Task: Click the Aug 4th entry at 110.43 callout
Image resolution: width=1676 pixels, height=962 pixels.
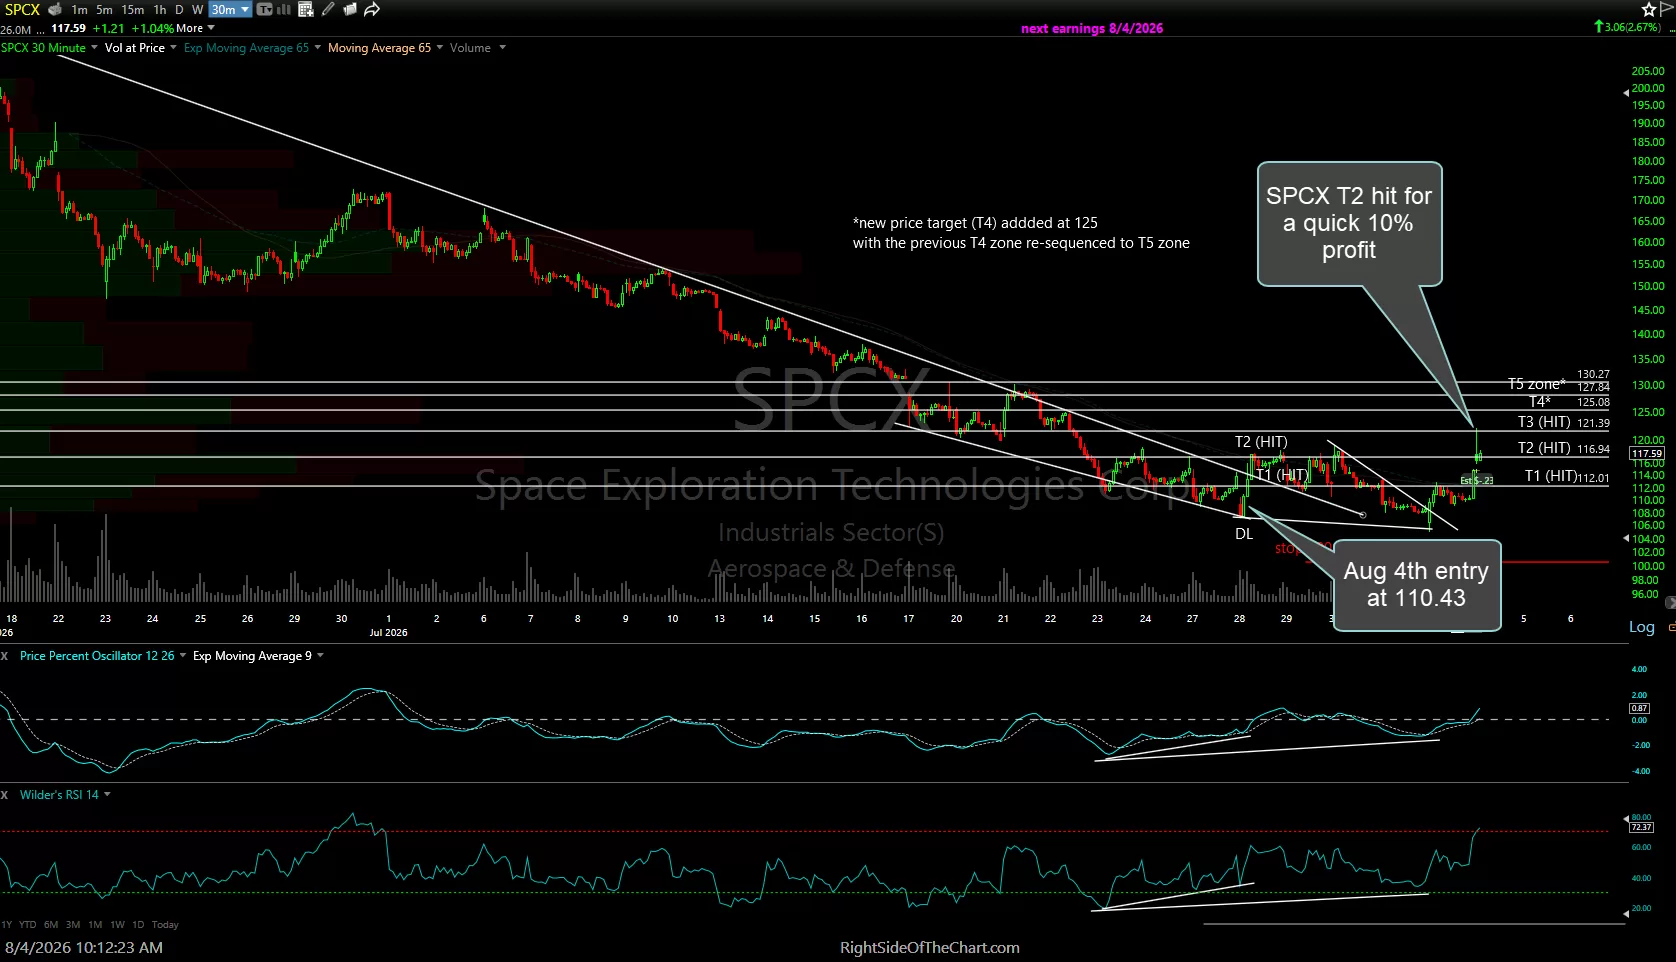Action: click(1417, 585)
